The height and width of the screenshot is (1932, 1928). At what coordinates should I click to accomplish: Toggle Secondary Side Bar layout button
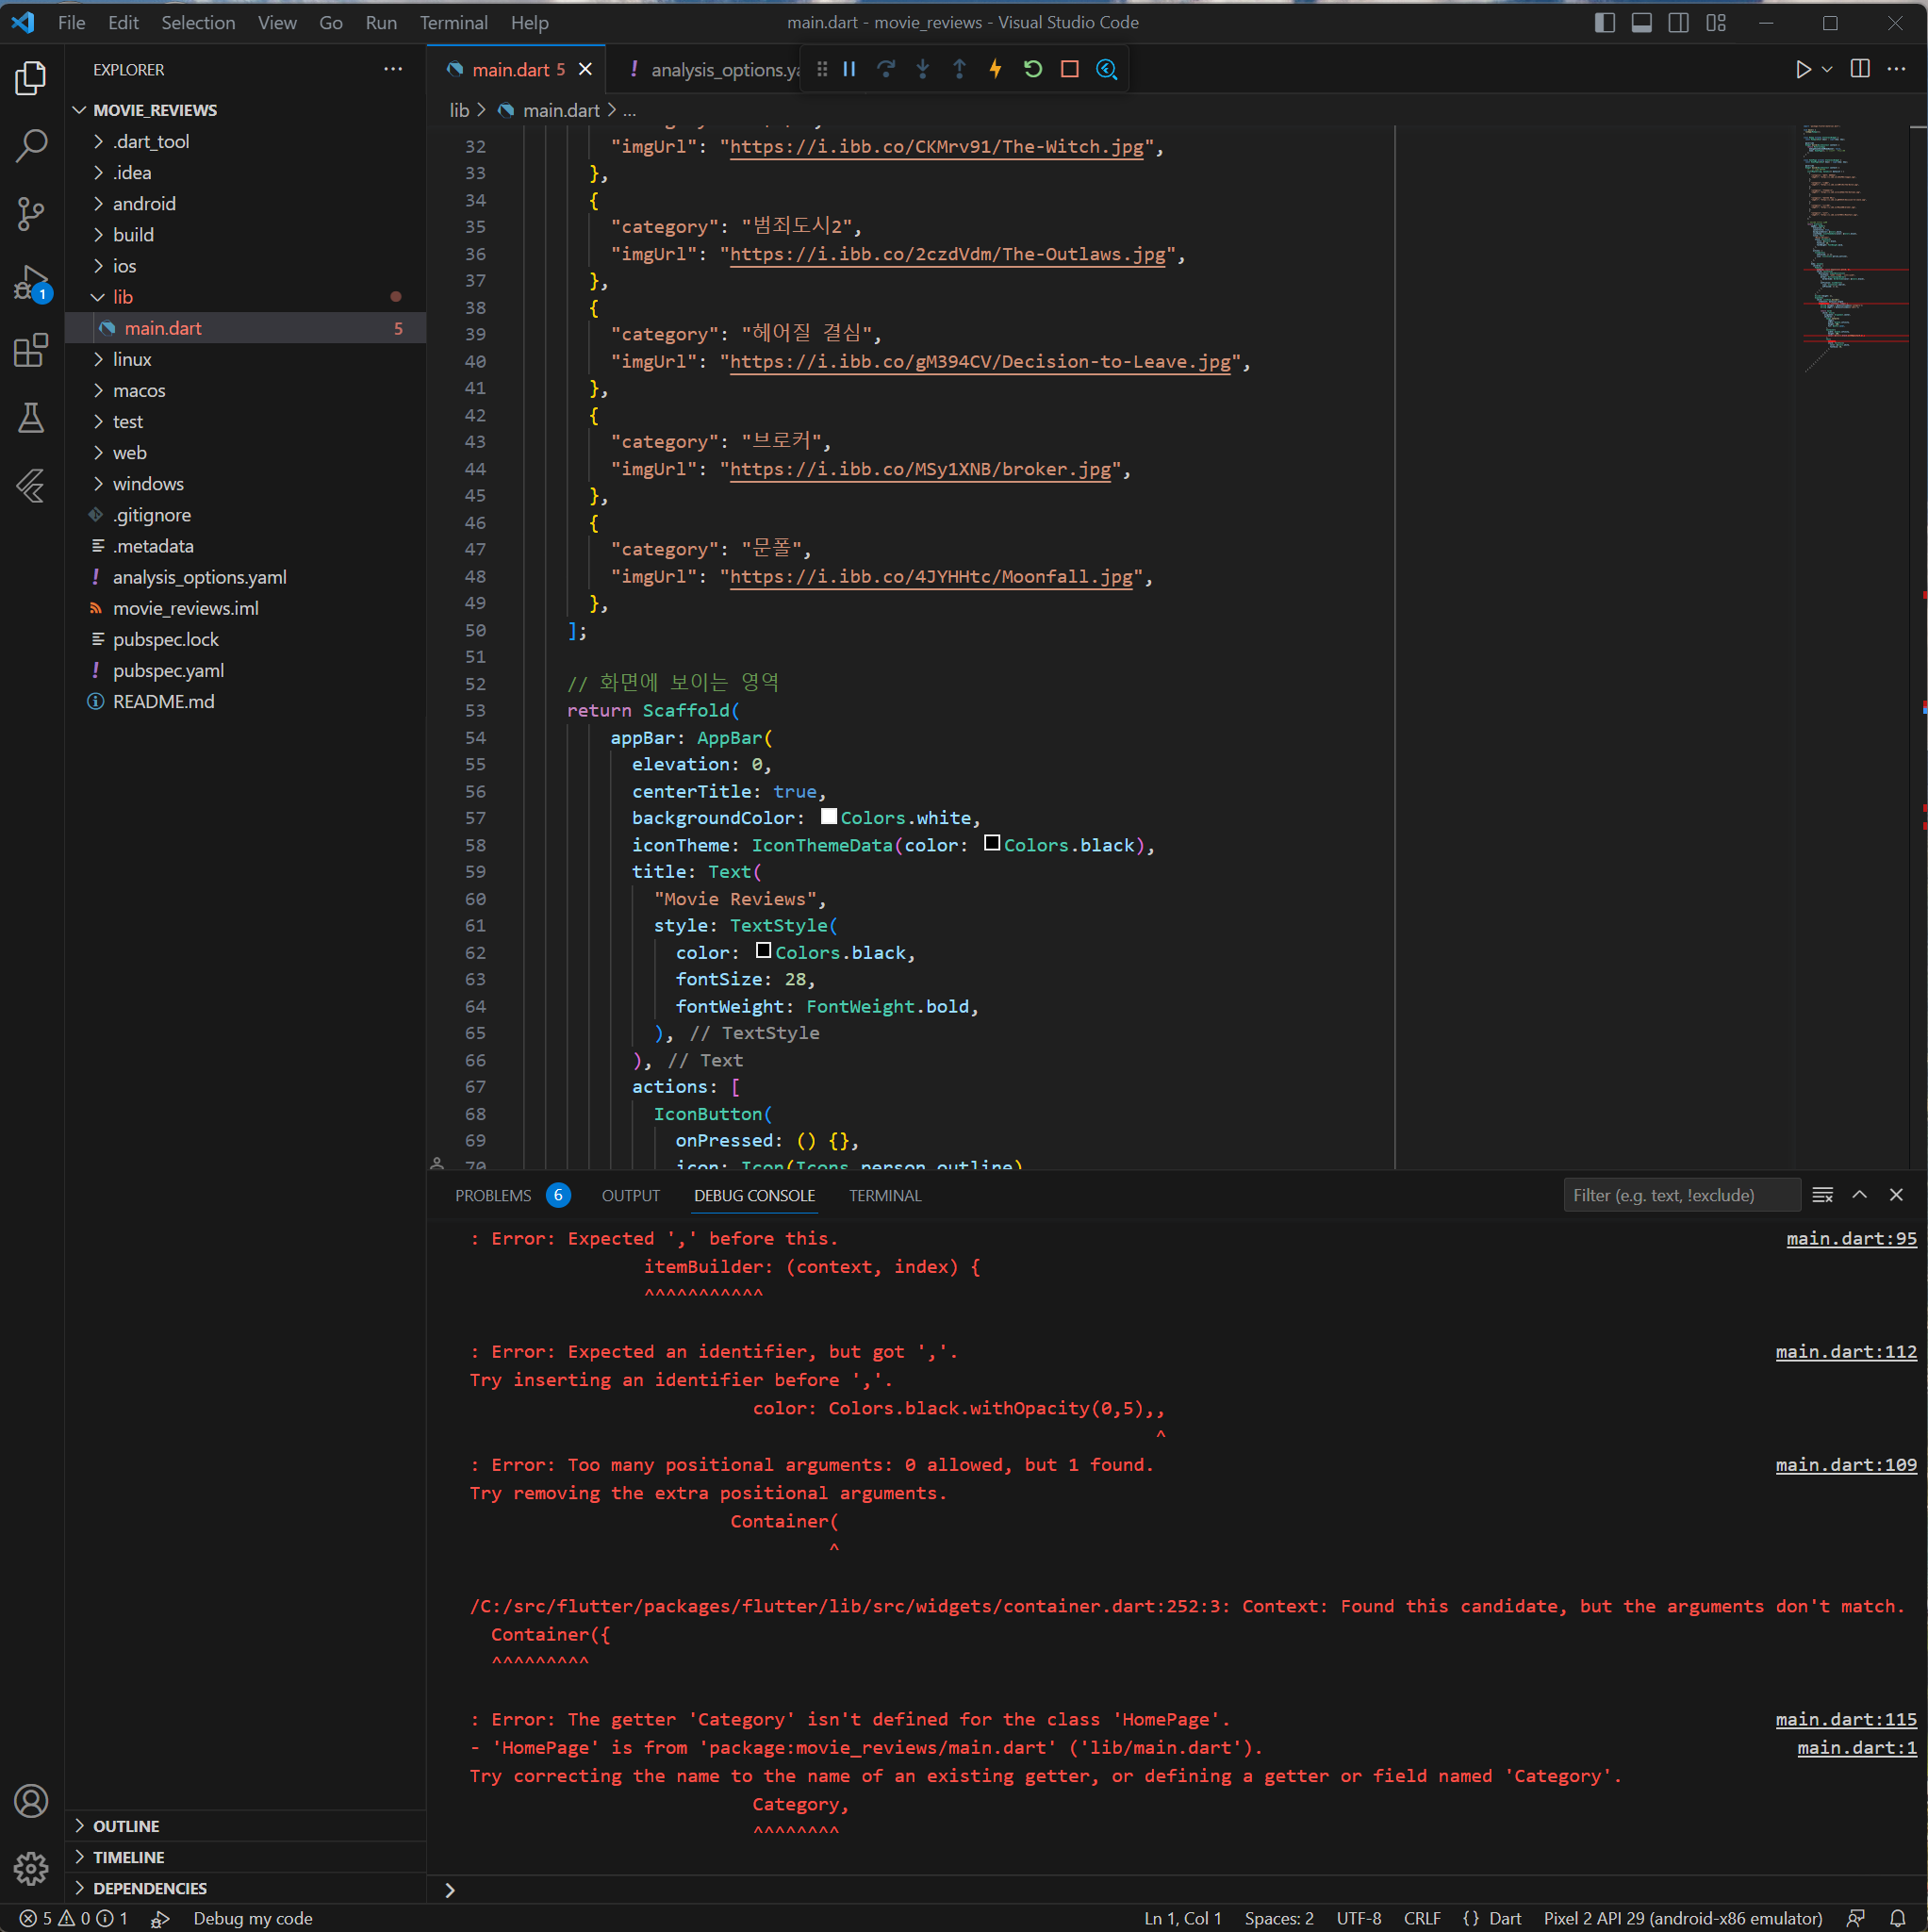(x=1679, y=22)
